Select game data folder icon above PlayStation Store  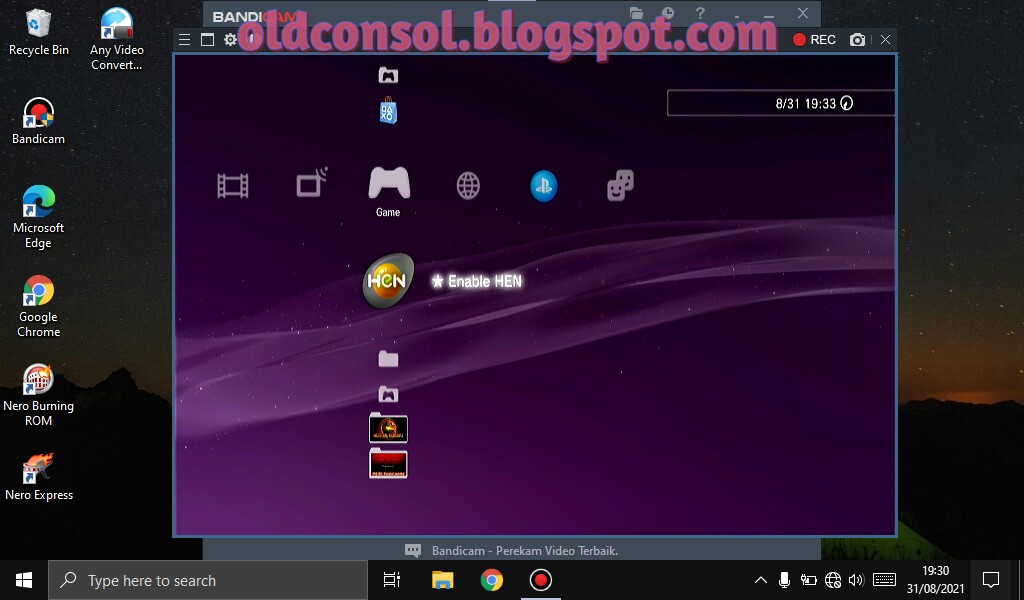388,75
